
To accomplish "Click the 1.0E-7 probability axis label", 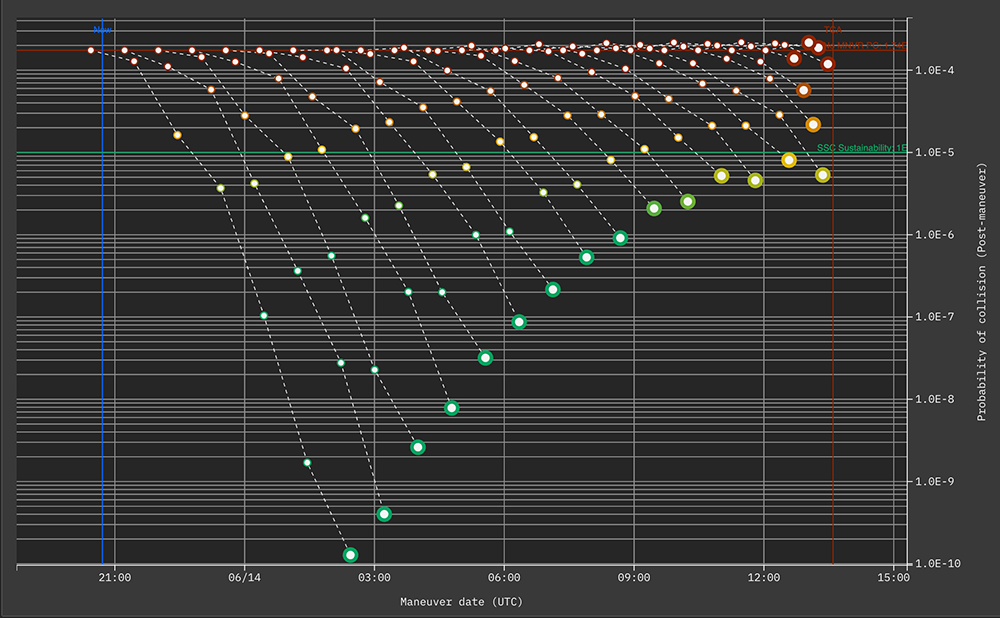I will pyautogui.click(x=935, y=317).
